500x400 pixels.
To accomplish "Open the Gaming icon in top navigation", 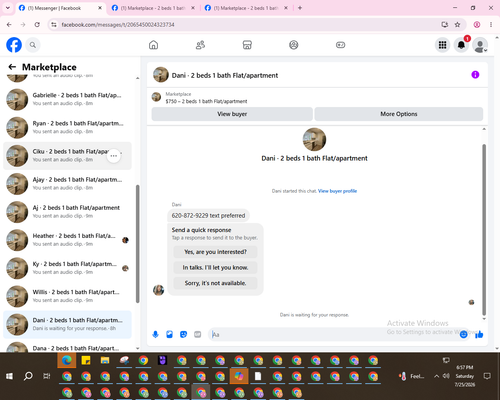I will 340,45.
